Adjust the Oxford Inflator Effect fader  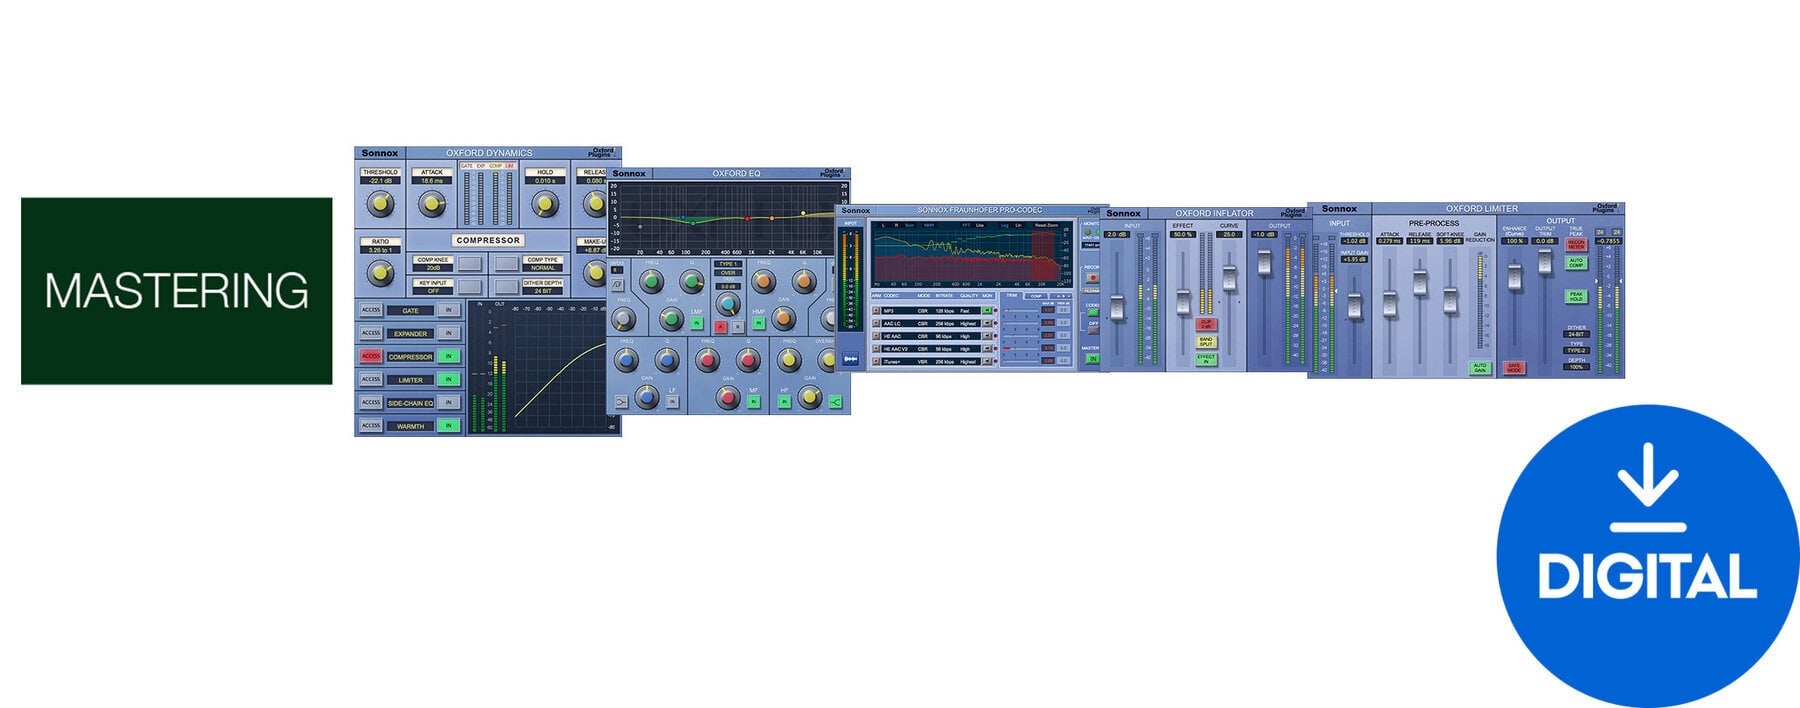(x=1183, y=302)
